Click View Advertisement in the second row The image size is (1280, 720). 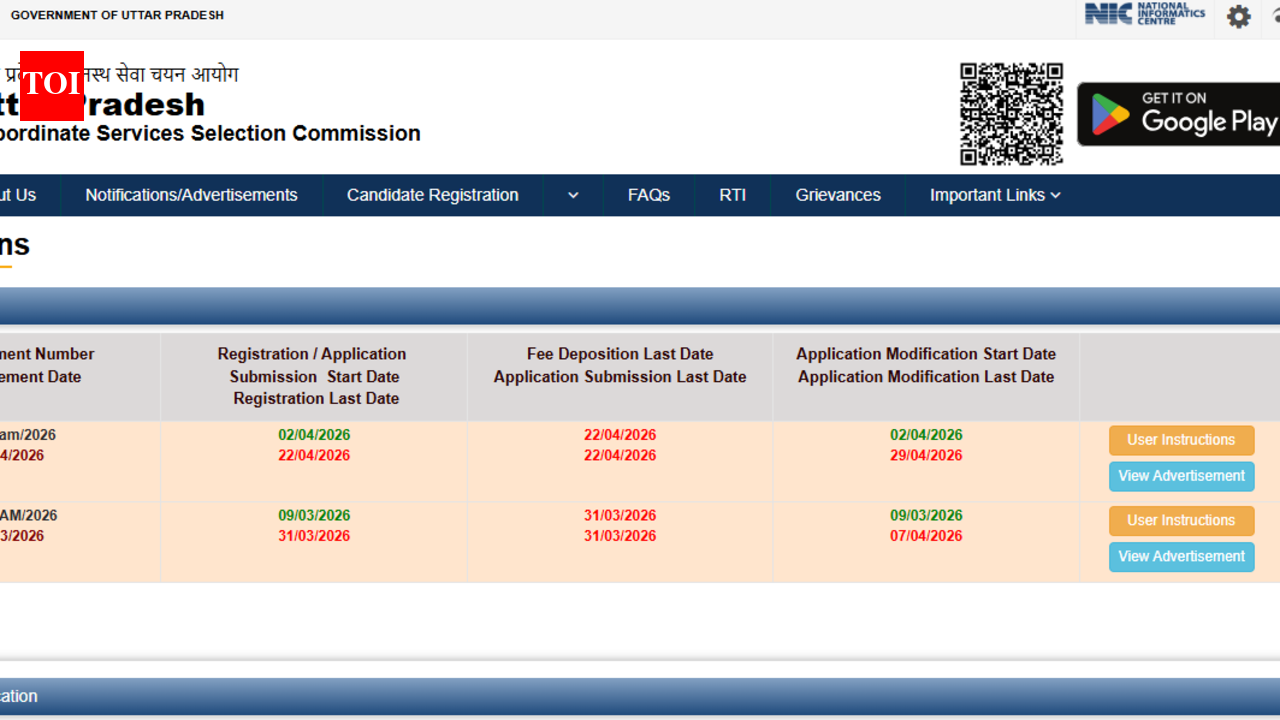[1181, 557]
